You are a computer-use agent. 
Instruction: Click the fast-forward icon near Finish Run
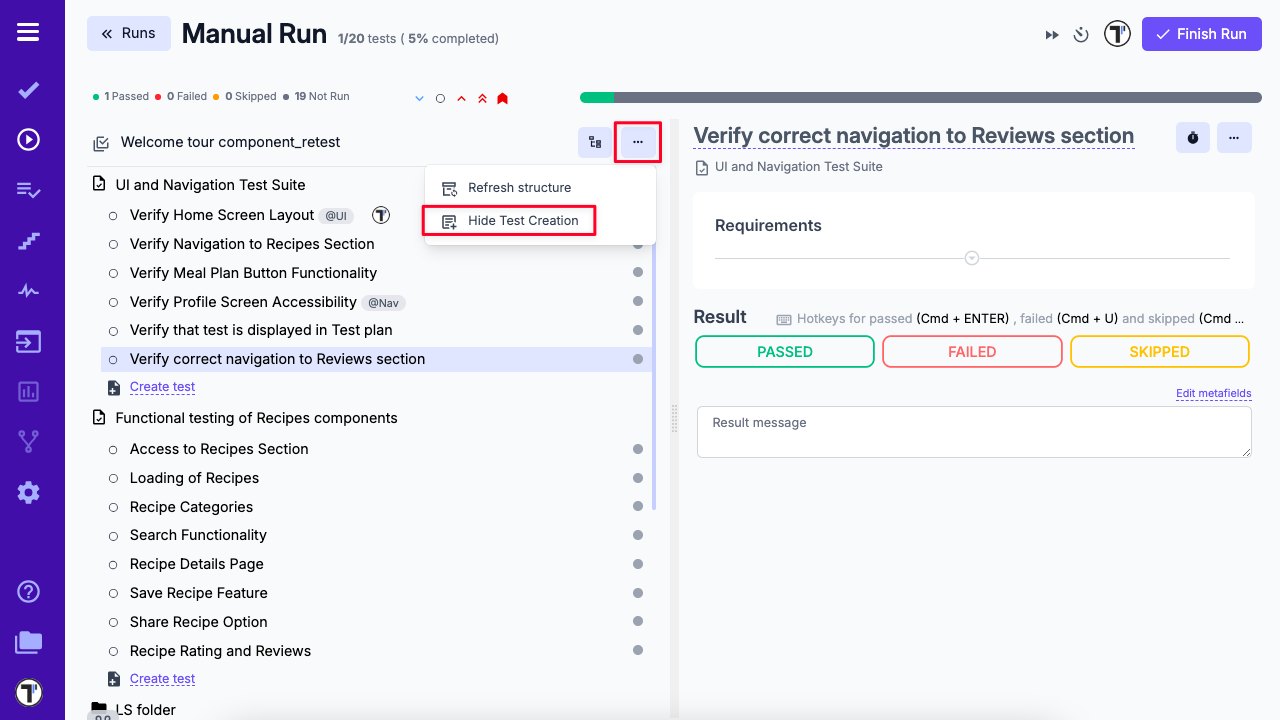[1052, 33]
